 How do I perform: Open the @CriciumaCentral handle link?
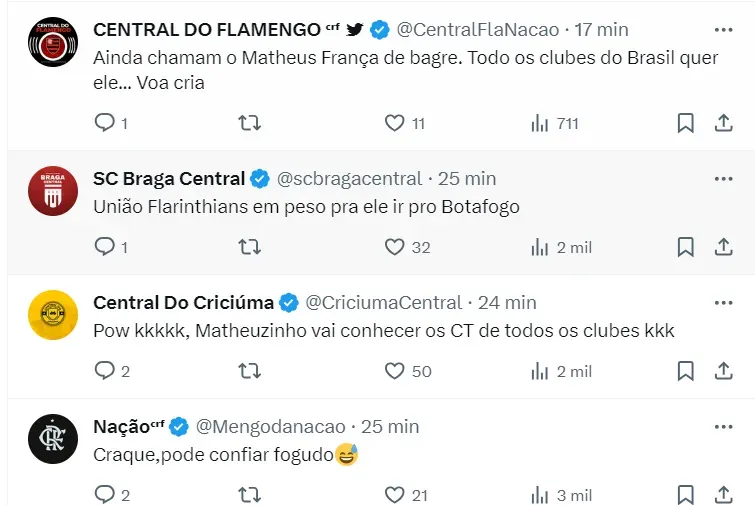383,302
